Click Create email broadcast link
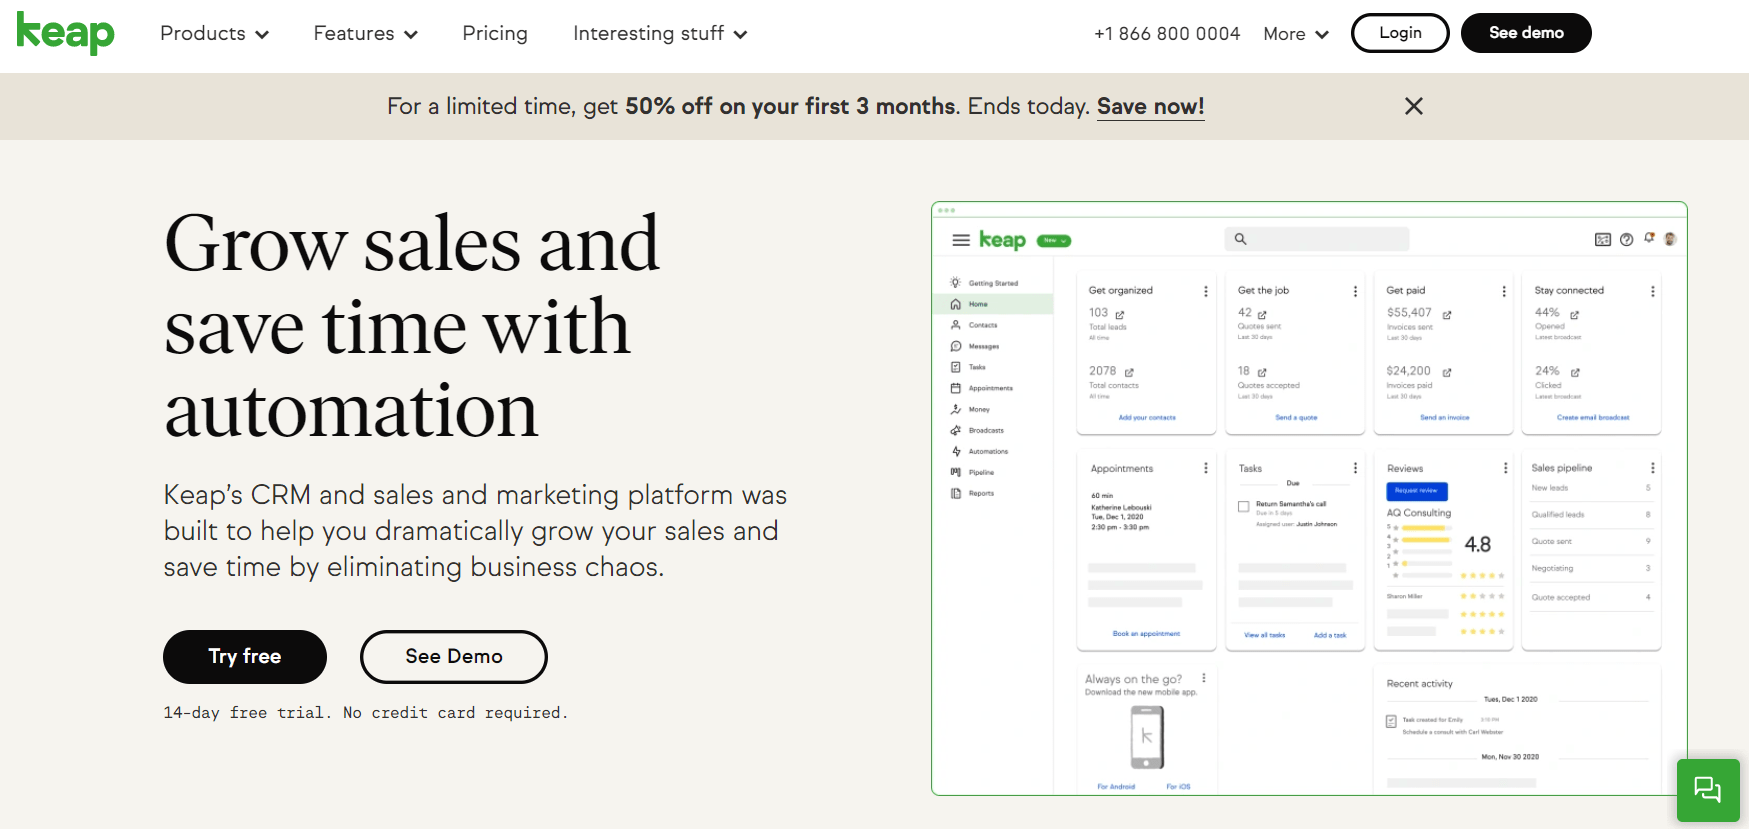Screen dimensions: 1749x829 [1593, 418]
